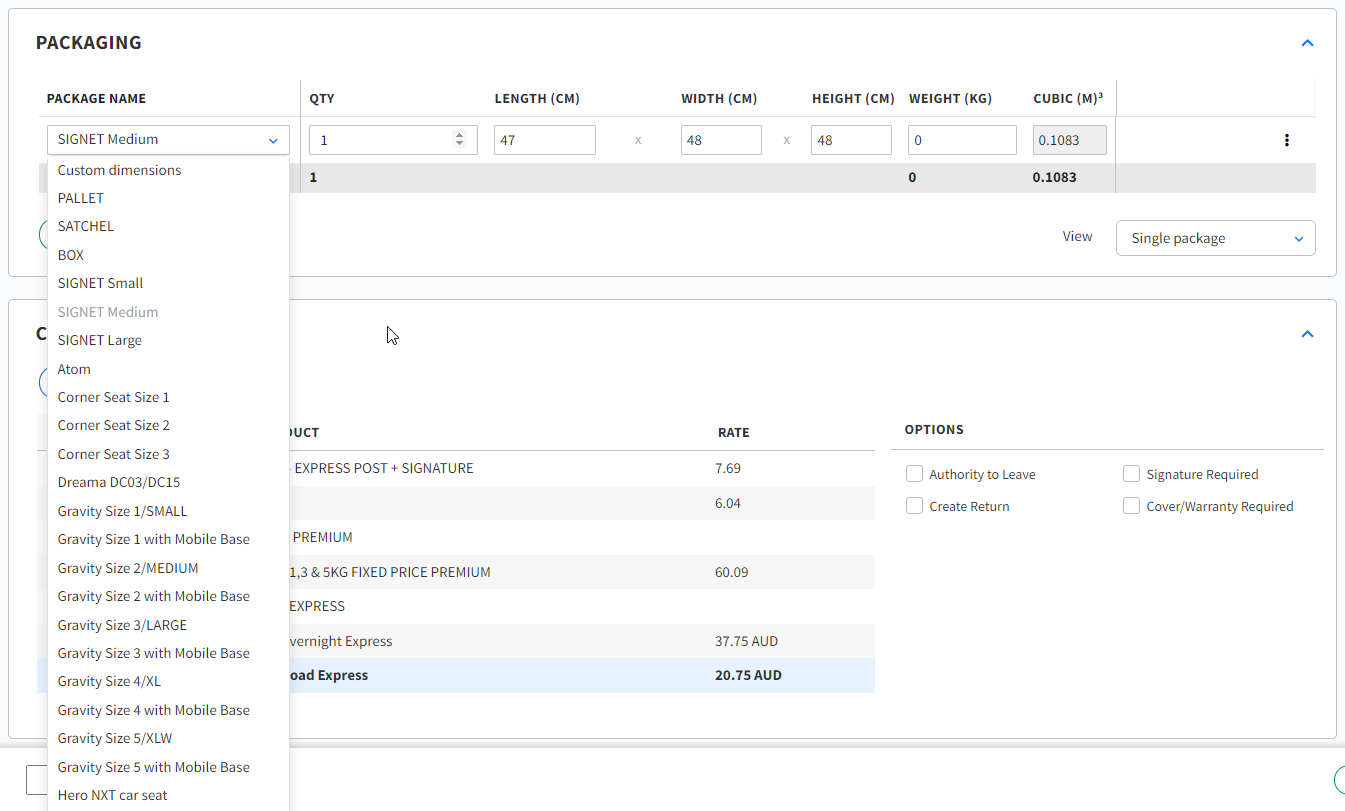
Task: Open the three-dot menu for the package row
Action: [1286, 140]
